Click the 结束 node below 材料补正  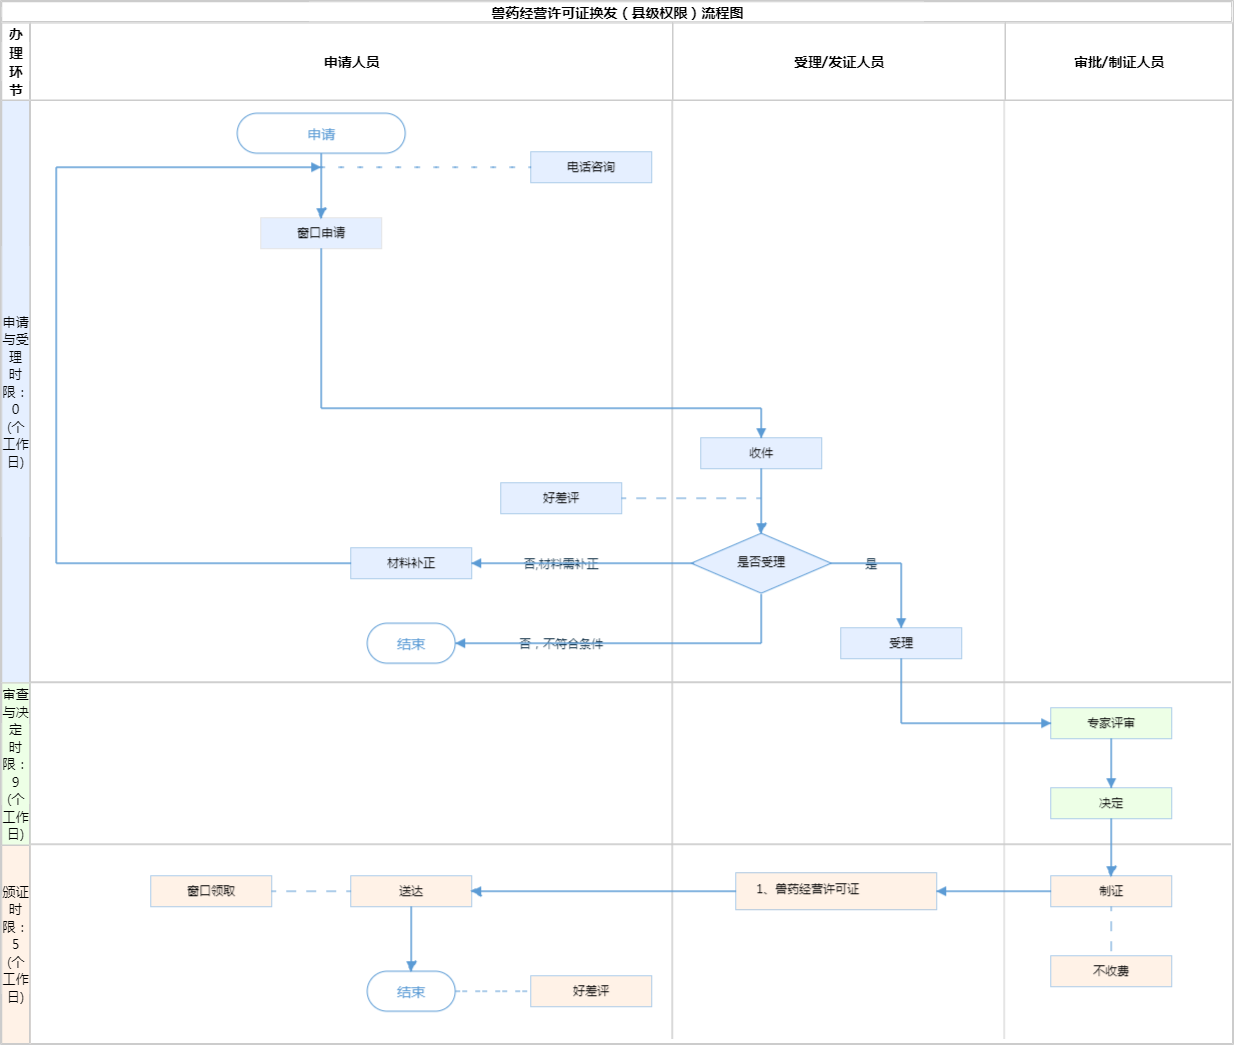click(x=411, y=644)
